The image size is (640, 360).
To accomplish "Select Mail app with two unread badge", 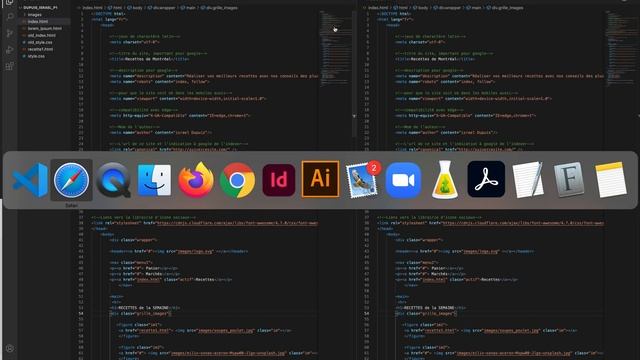I will point(362,180).
